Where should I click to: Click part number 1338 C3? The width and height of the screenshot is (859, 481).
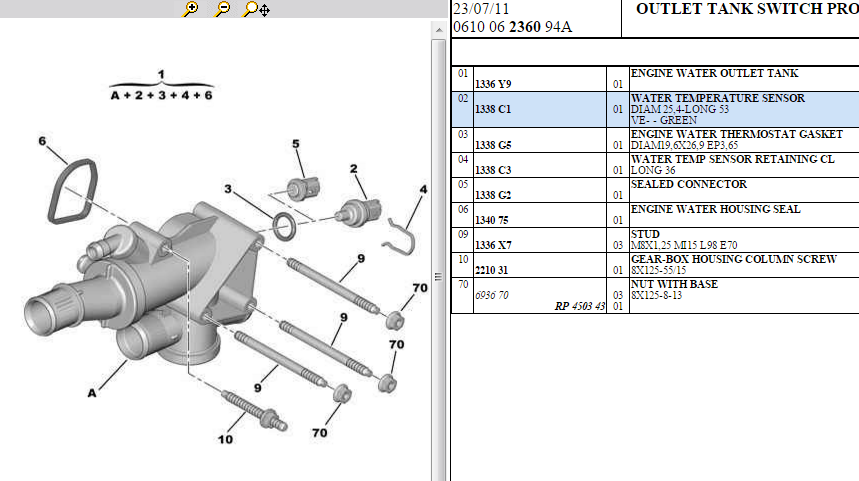point(493,170)
